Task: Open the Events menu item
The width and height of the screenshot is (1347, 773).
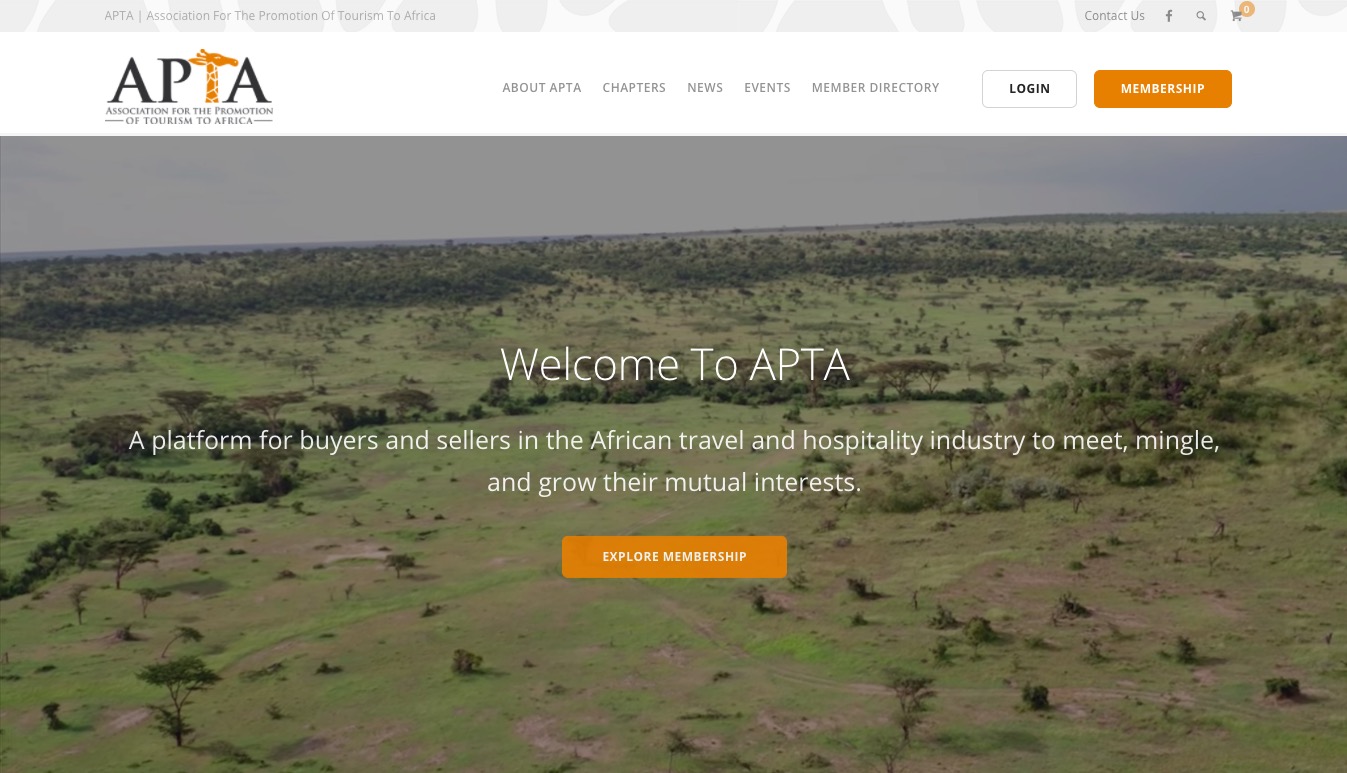Action: pos(767,88)
